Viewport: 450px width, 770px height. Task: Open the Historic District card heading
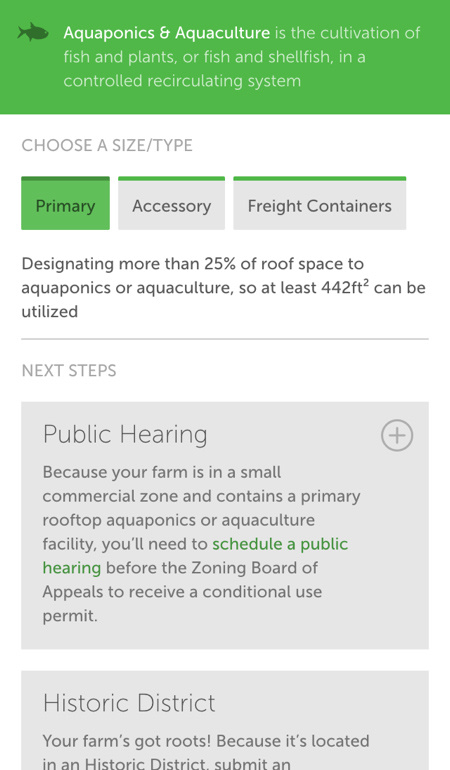pos(129,703)
